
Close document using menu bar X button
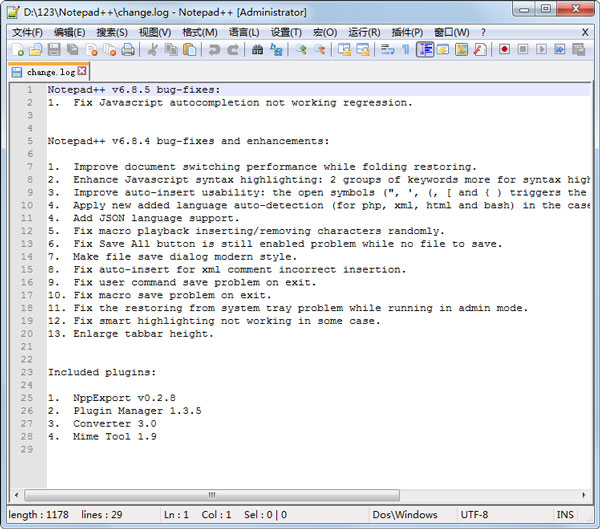tap(585, 33)
